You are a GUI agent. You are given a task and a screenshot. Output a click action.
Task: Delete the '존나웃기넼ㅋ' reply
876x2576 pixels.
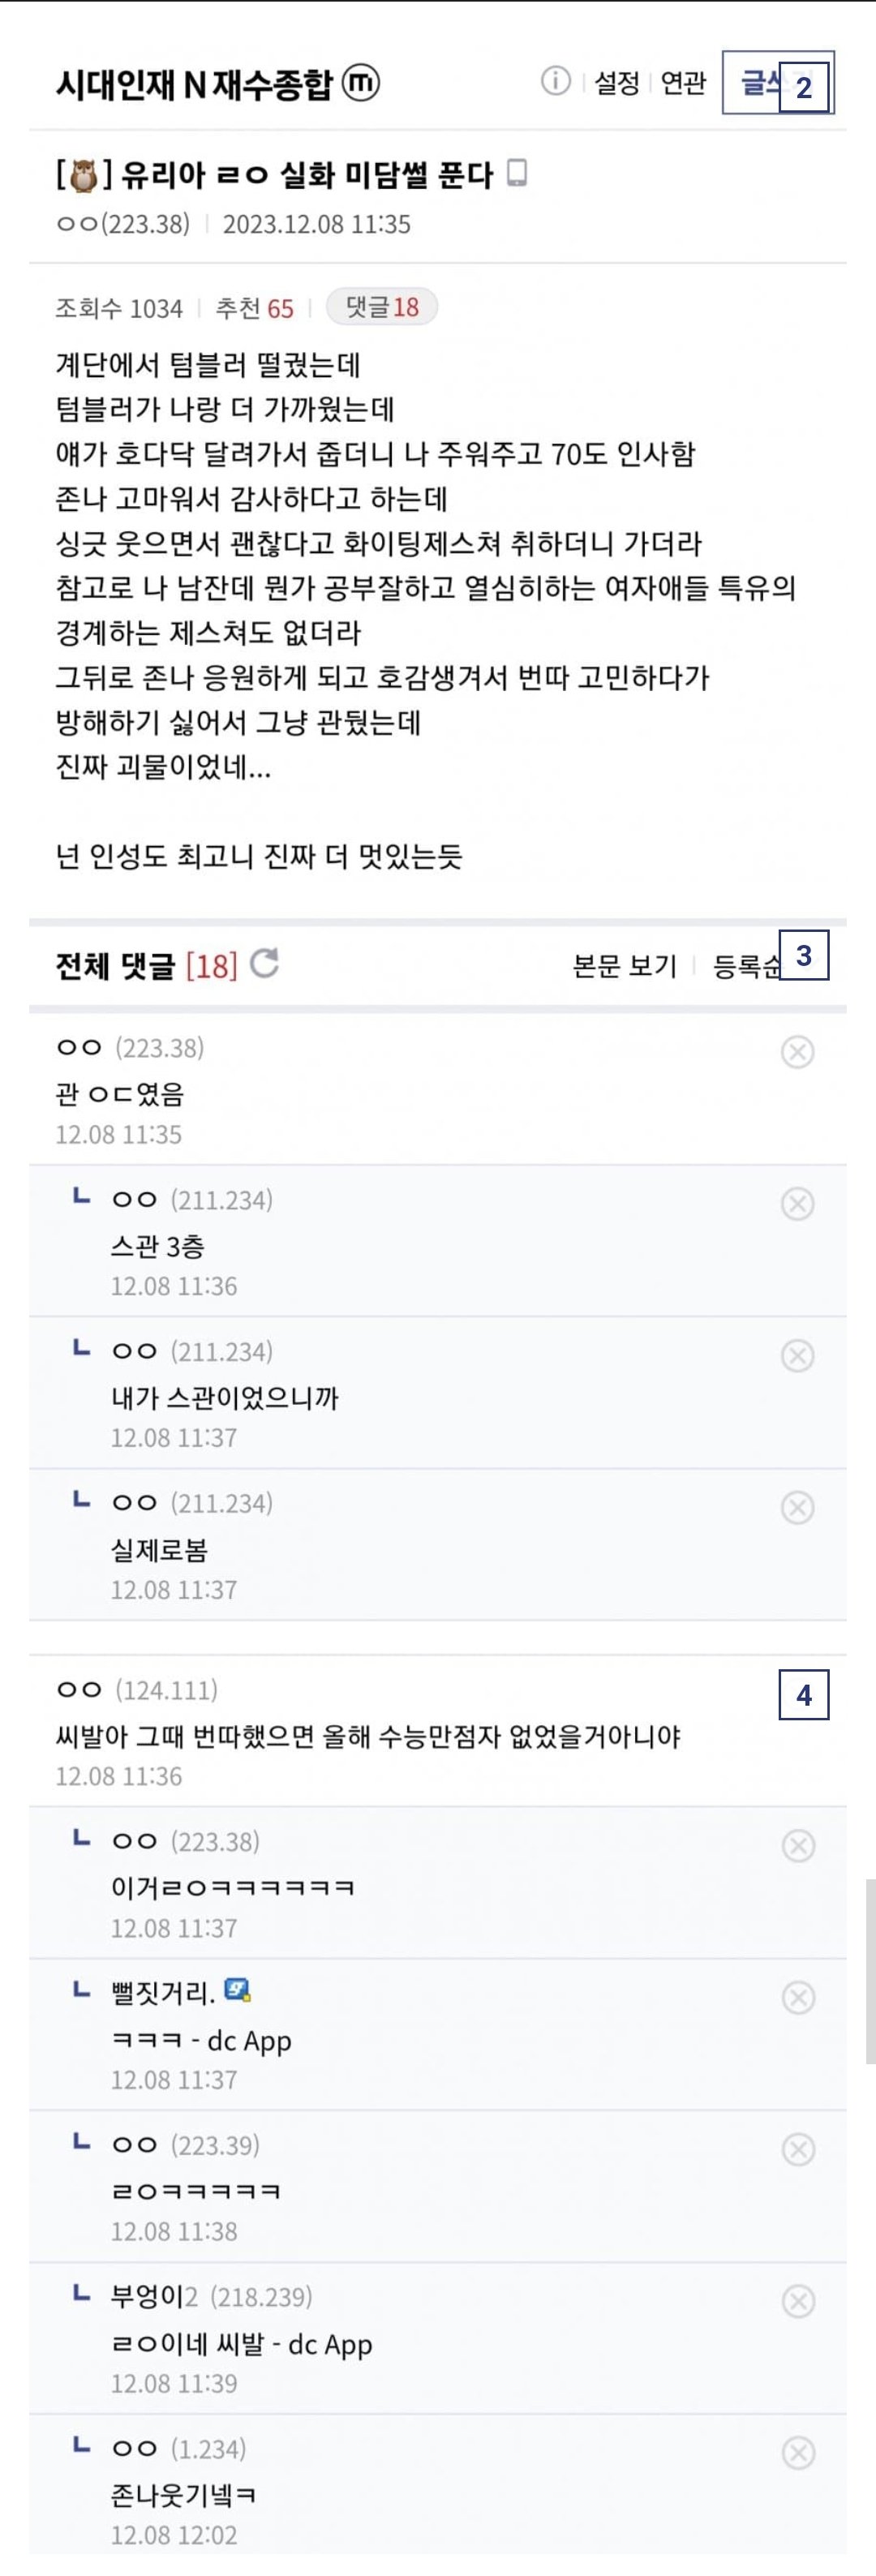[x=797, y=2452]
